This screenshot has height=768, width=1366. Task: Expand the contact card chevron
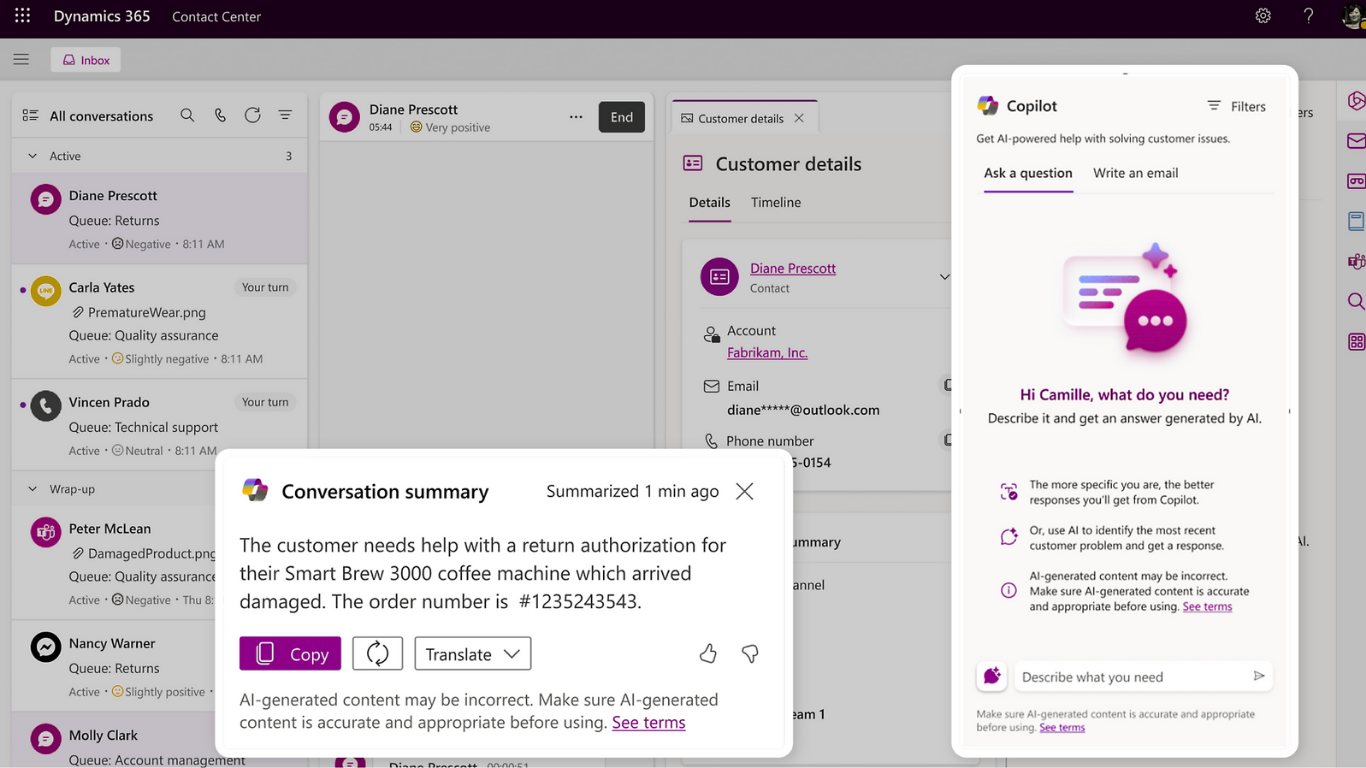pos(944,277)
